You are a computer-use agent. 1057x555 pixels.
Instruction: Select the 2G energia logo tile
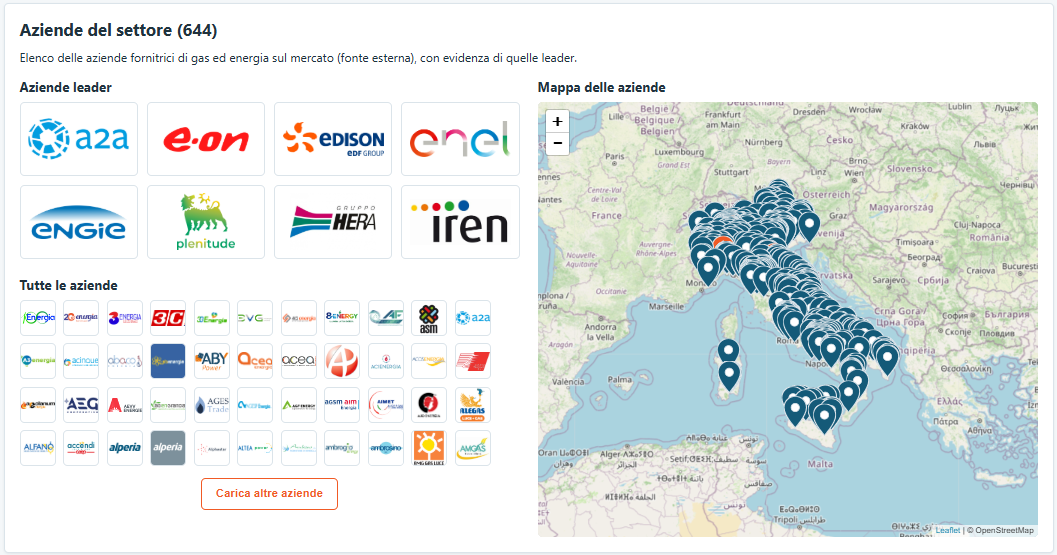(81, 318)
